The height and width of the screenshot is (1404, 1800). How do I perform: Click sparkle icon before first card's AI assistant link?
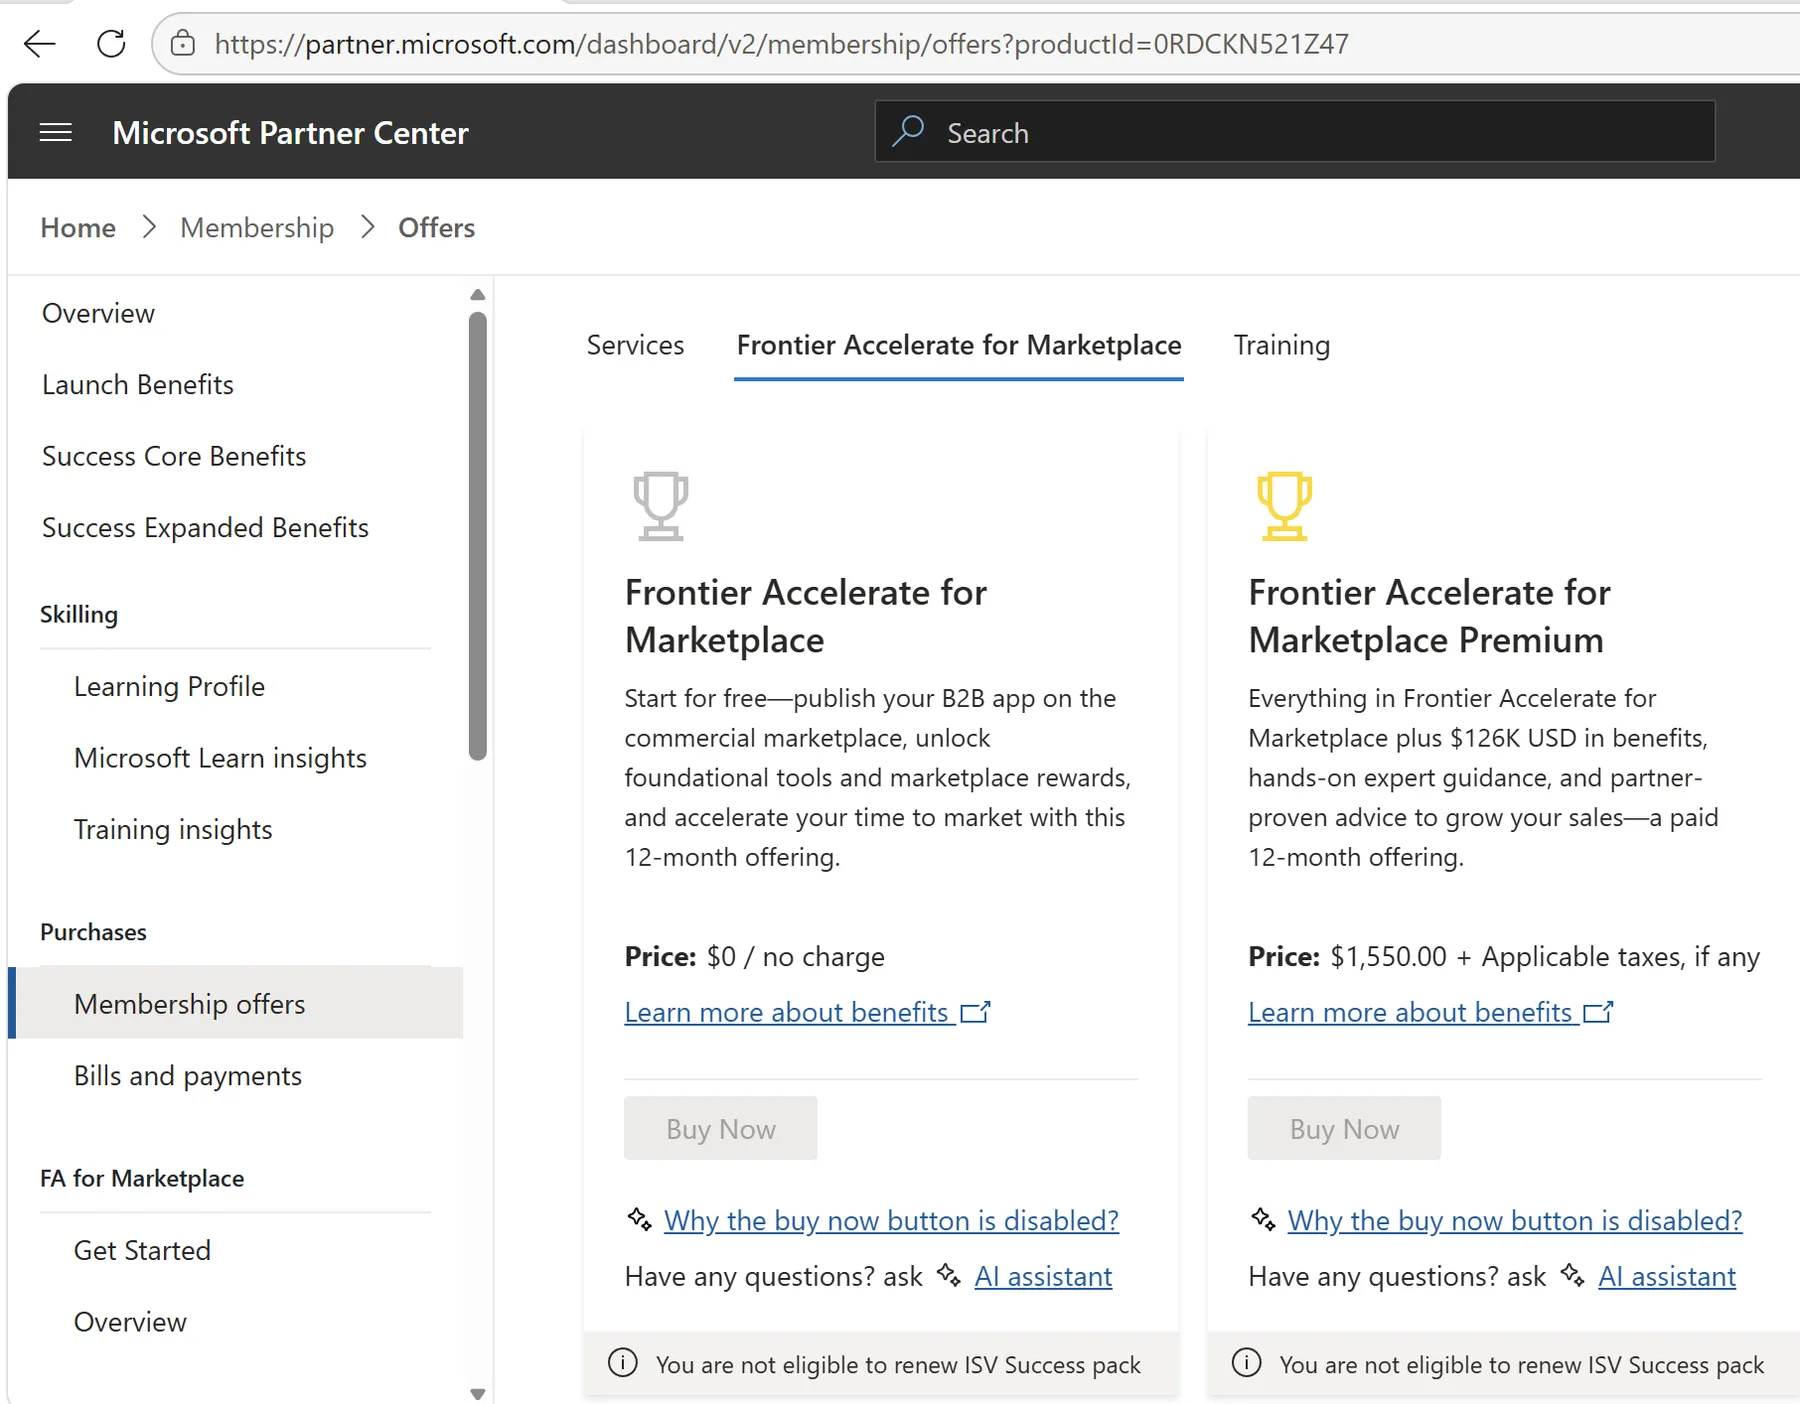pos(949,1275)
